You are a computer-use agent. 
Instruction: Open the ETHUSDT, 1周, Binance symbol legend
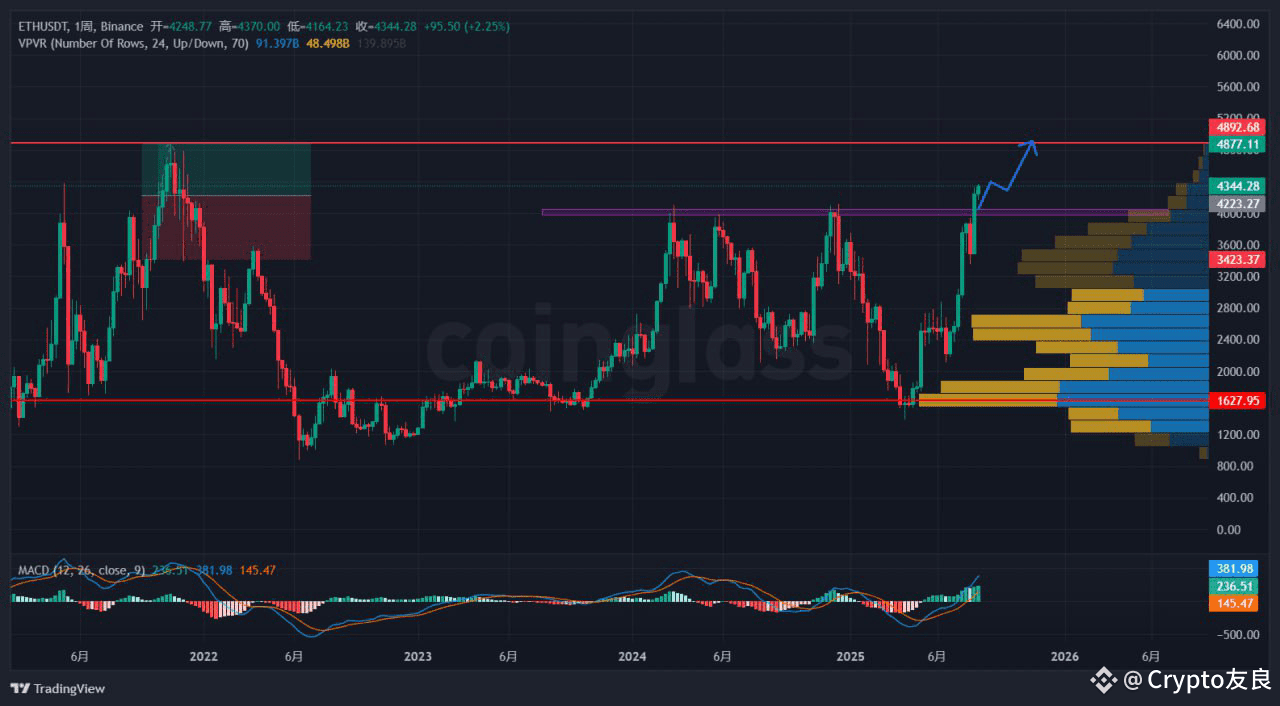click(x=81, y=26)
